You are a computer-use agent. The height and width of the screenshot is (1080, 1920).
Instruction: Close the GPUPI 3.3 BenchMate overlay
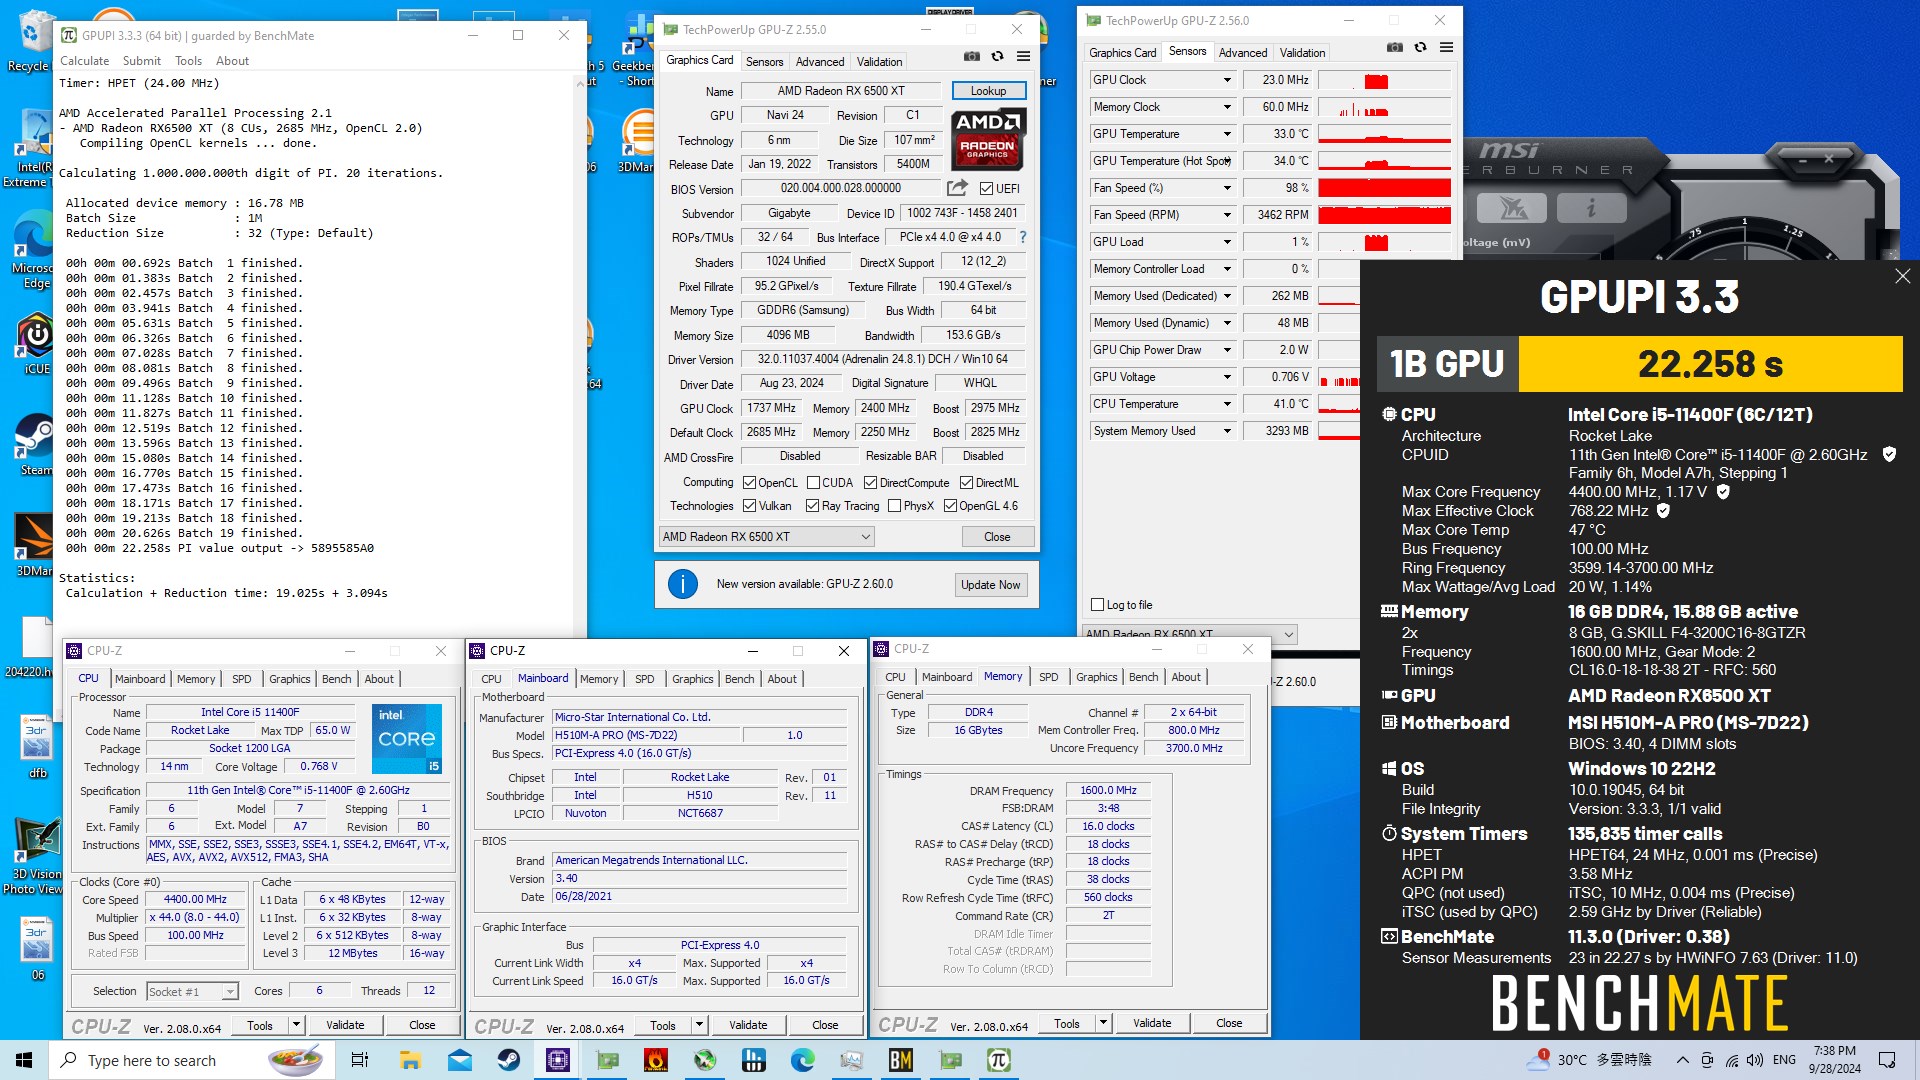[1902, 276]
